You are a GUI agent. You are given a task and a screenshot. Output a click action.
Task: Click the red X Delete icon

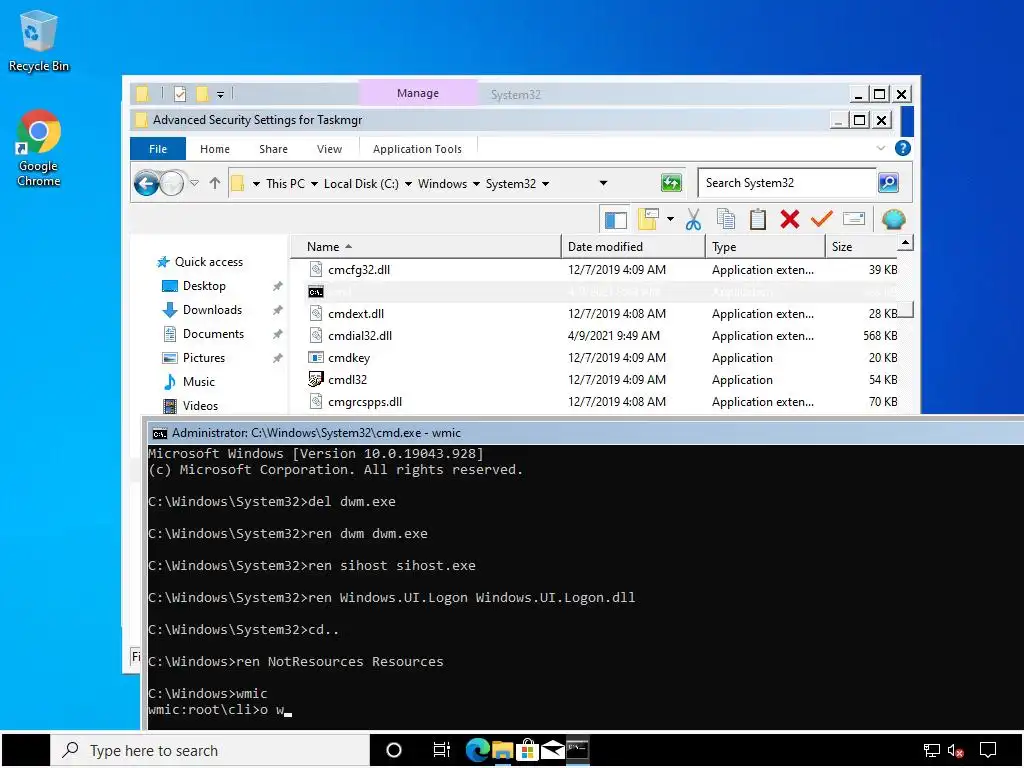(790, 219)
